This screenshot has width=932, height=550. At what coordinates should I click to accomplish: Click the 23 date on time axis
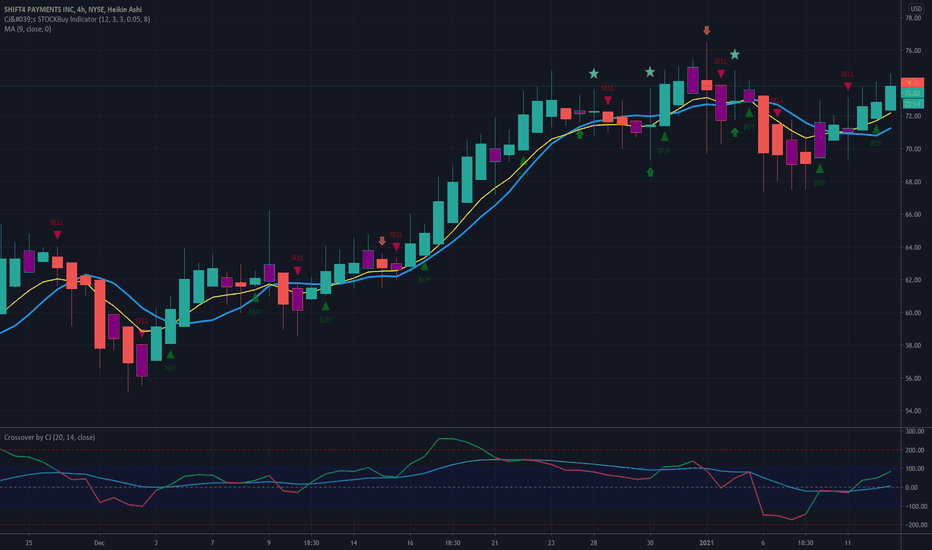(551, 543)
